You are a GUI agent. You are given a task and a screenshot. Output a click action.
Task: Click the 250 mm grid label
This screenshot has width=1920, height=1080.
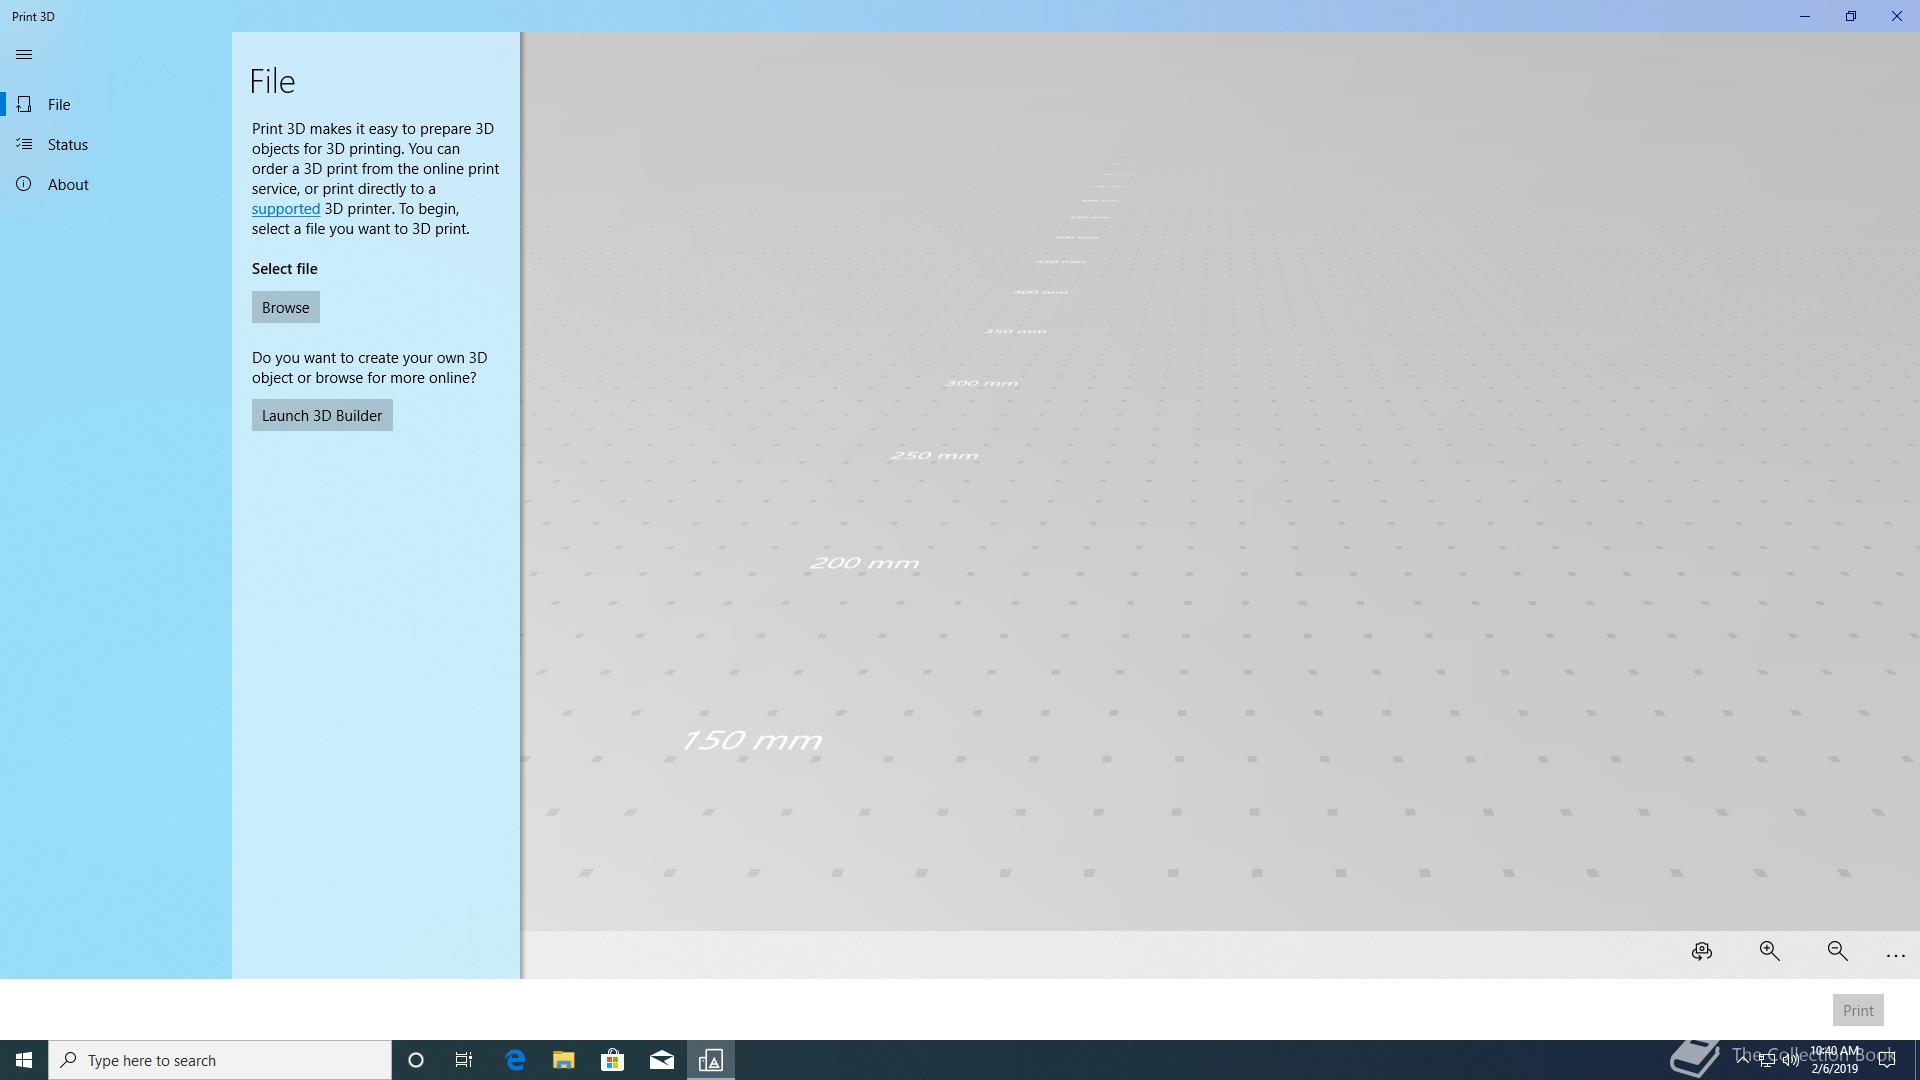[x=934, y=455]
